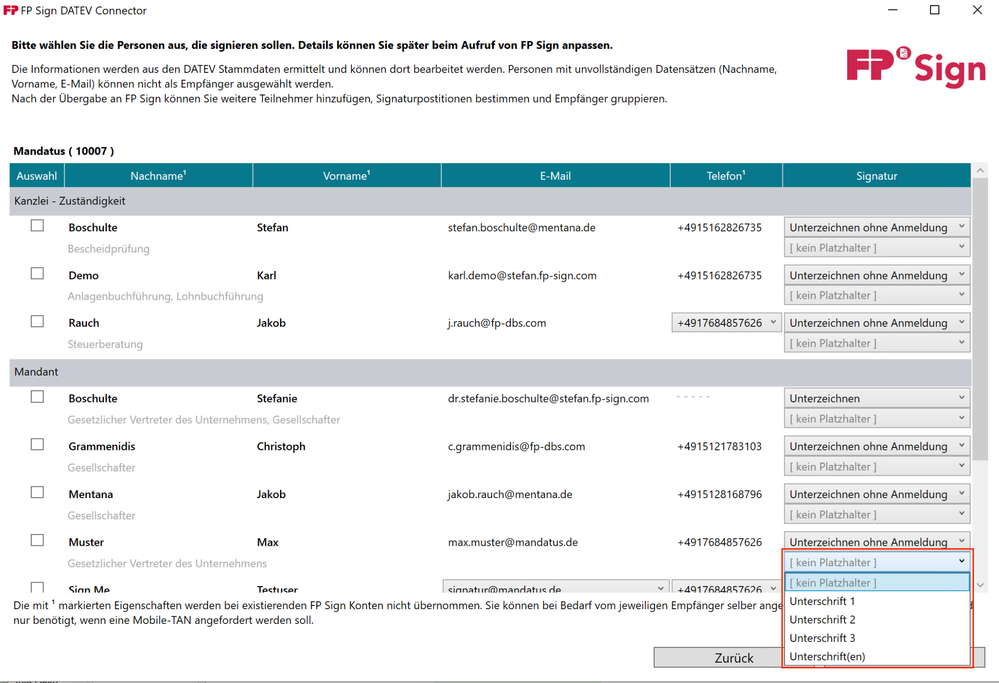
Task: Choose 'Unterschrift 1' from the list
Action: (877, 601)
